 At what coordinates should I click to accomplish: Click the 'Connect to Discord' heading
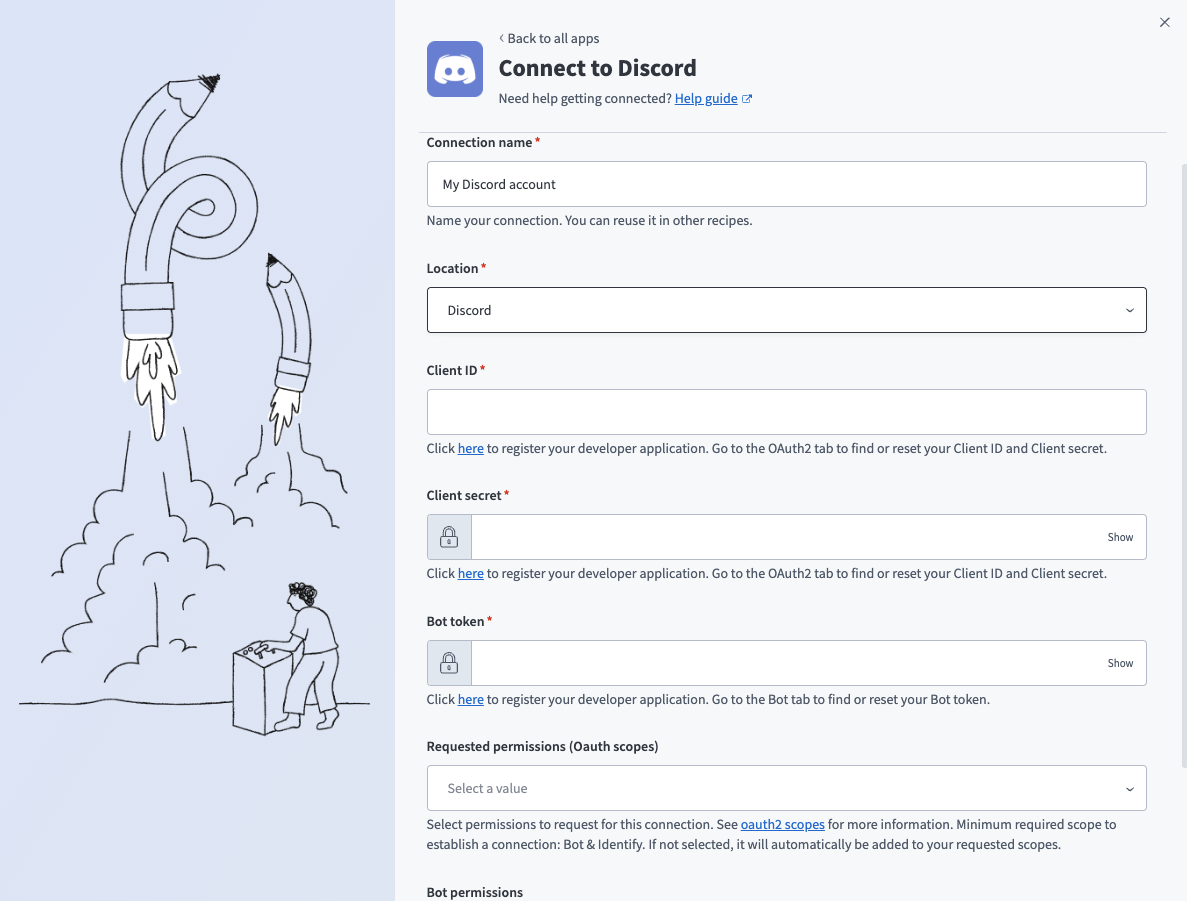(597, 68)
